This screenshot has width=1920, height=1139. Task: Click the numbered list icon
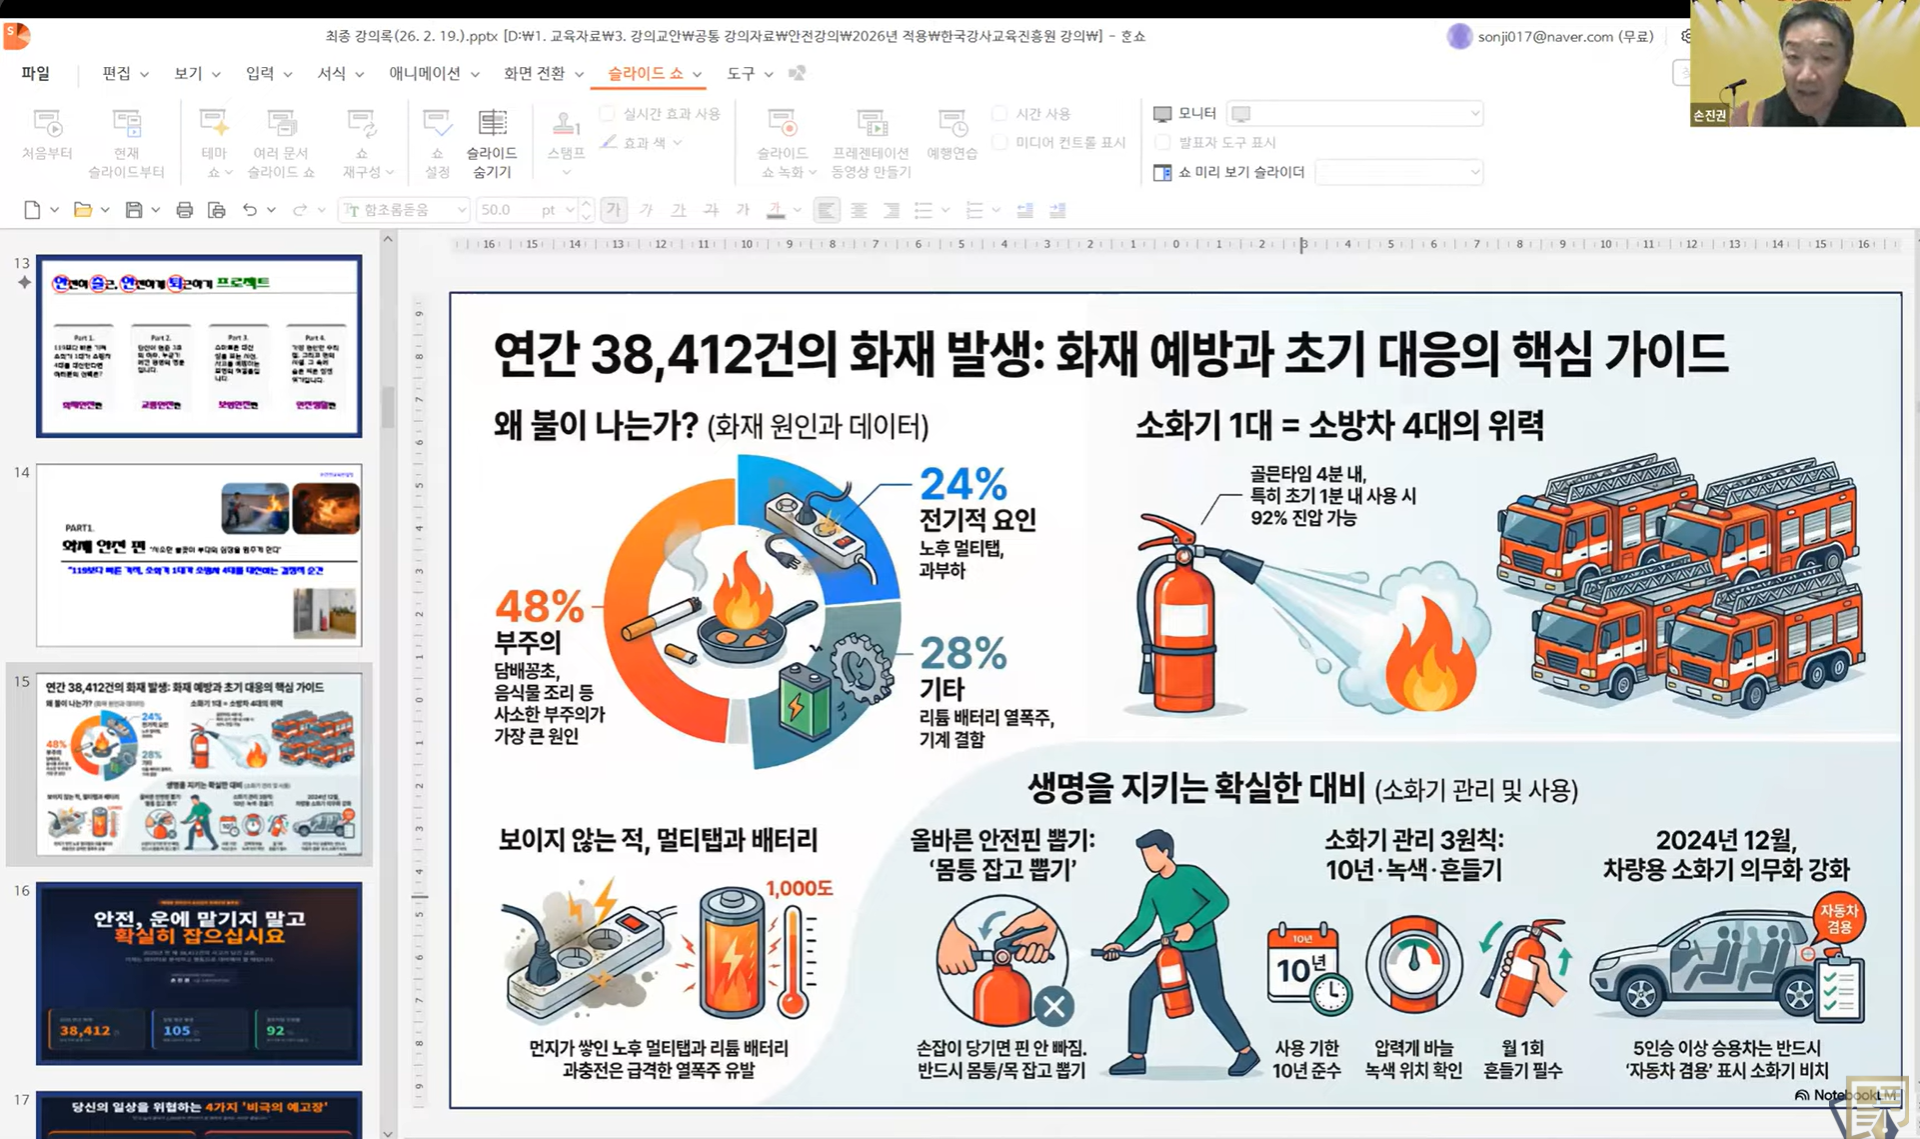[x=974, y=210]
